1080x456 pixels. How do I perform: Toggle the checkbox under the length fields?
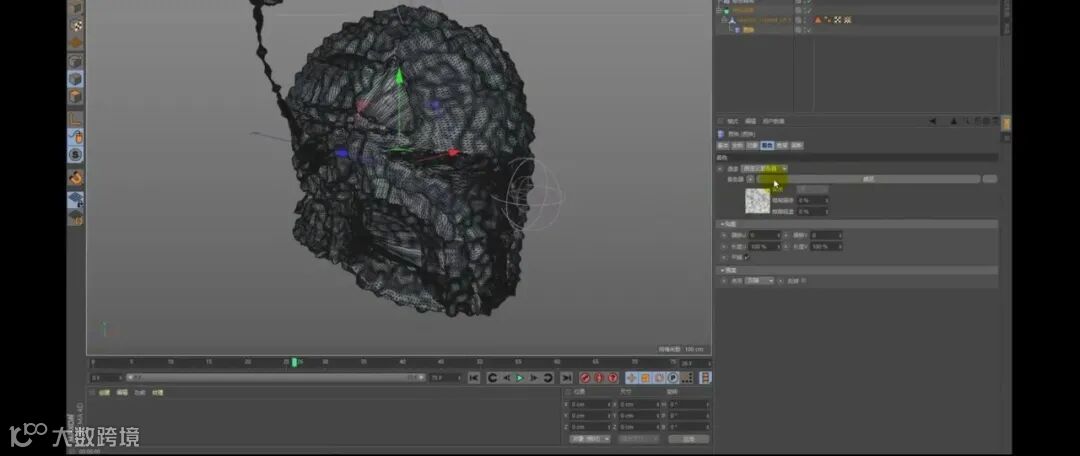tap(746, 256)
